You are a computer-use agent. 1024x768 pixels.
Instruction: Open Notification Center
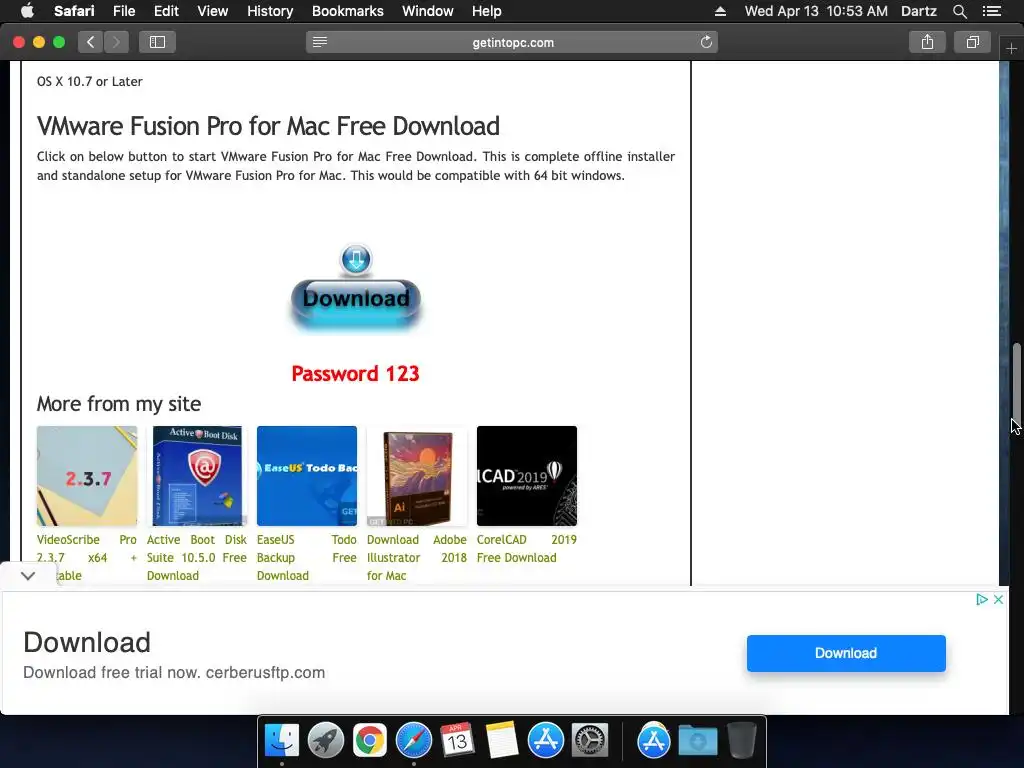click(992, 11)
